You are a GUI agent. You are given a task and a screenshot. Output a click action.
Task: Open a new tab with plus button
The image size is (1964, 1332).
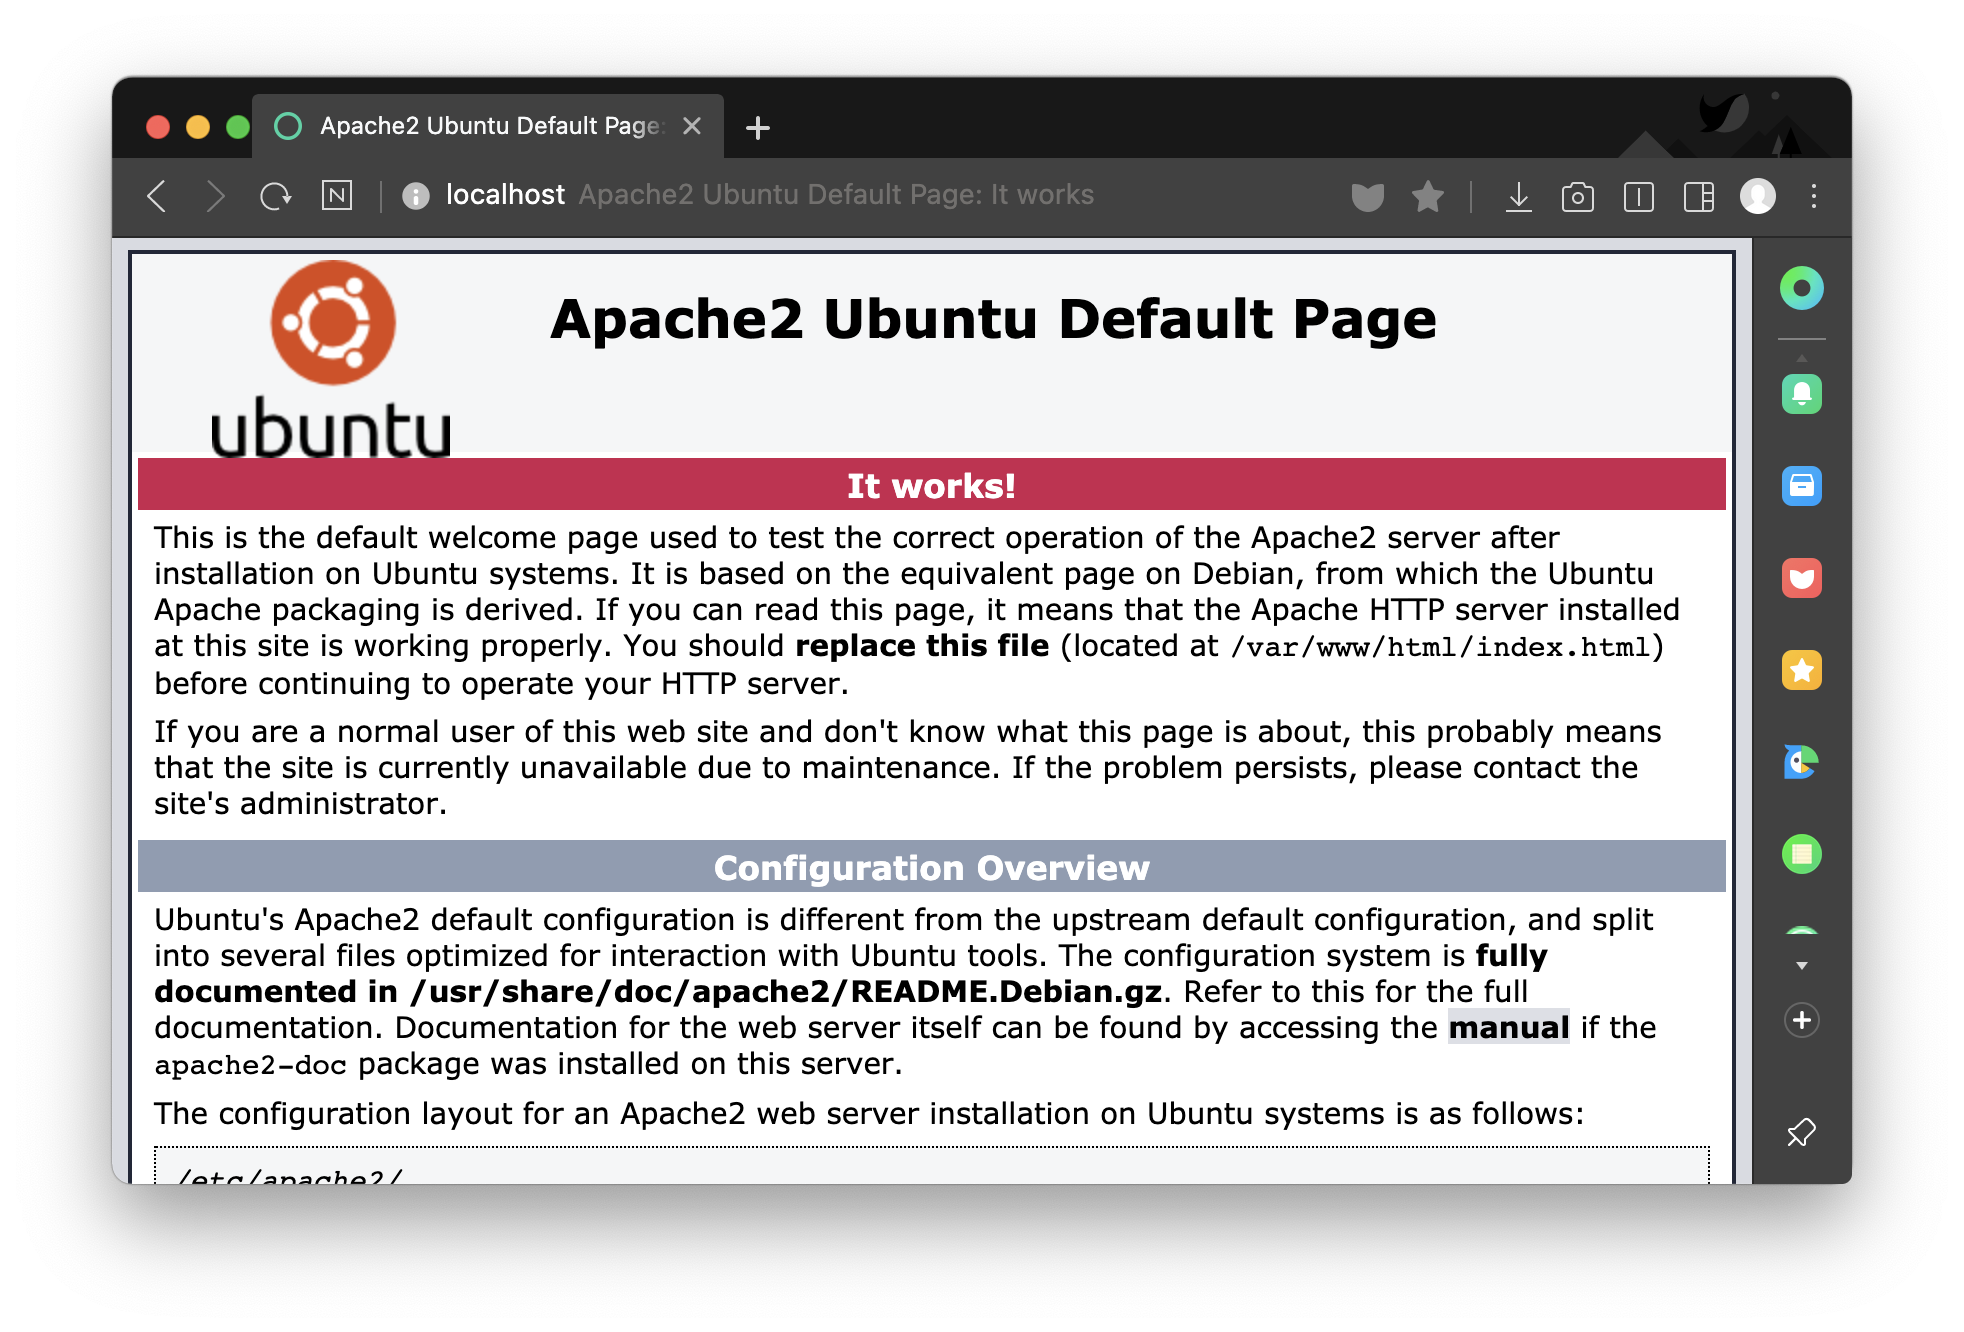(x=758, y=128)
